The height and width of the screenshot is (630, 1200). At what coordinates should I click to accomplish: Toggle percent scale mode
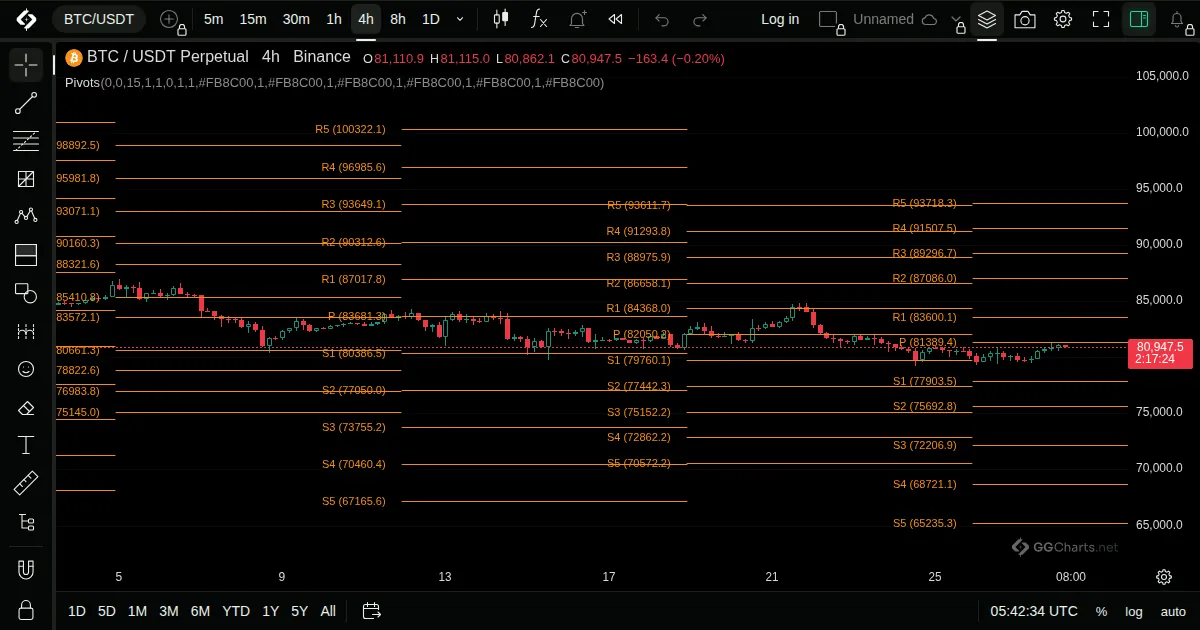[1101, 611]
